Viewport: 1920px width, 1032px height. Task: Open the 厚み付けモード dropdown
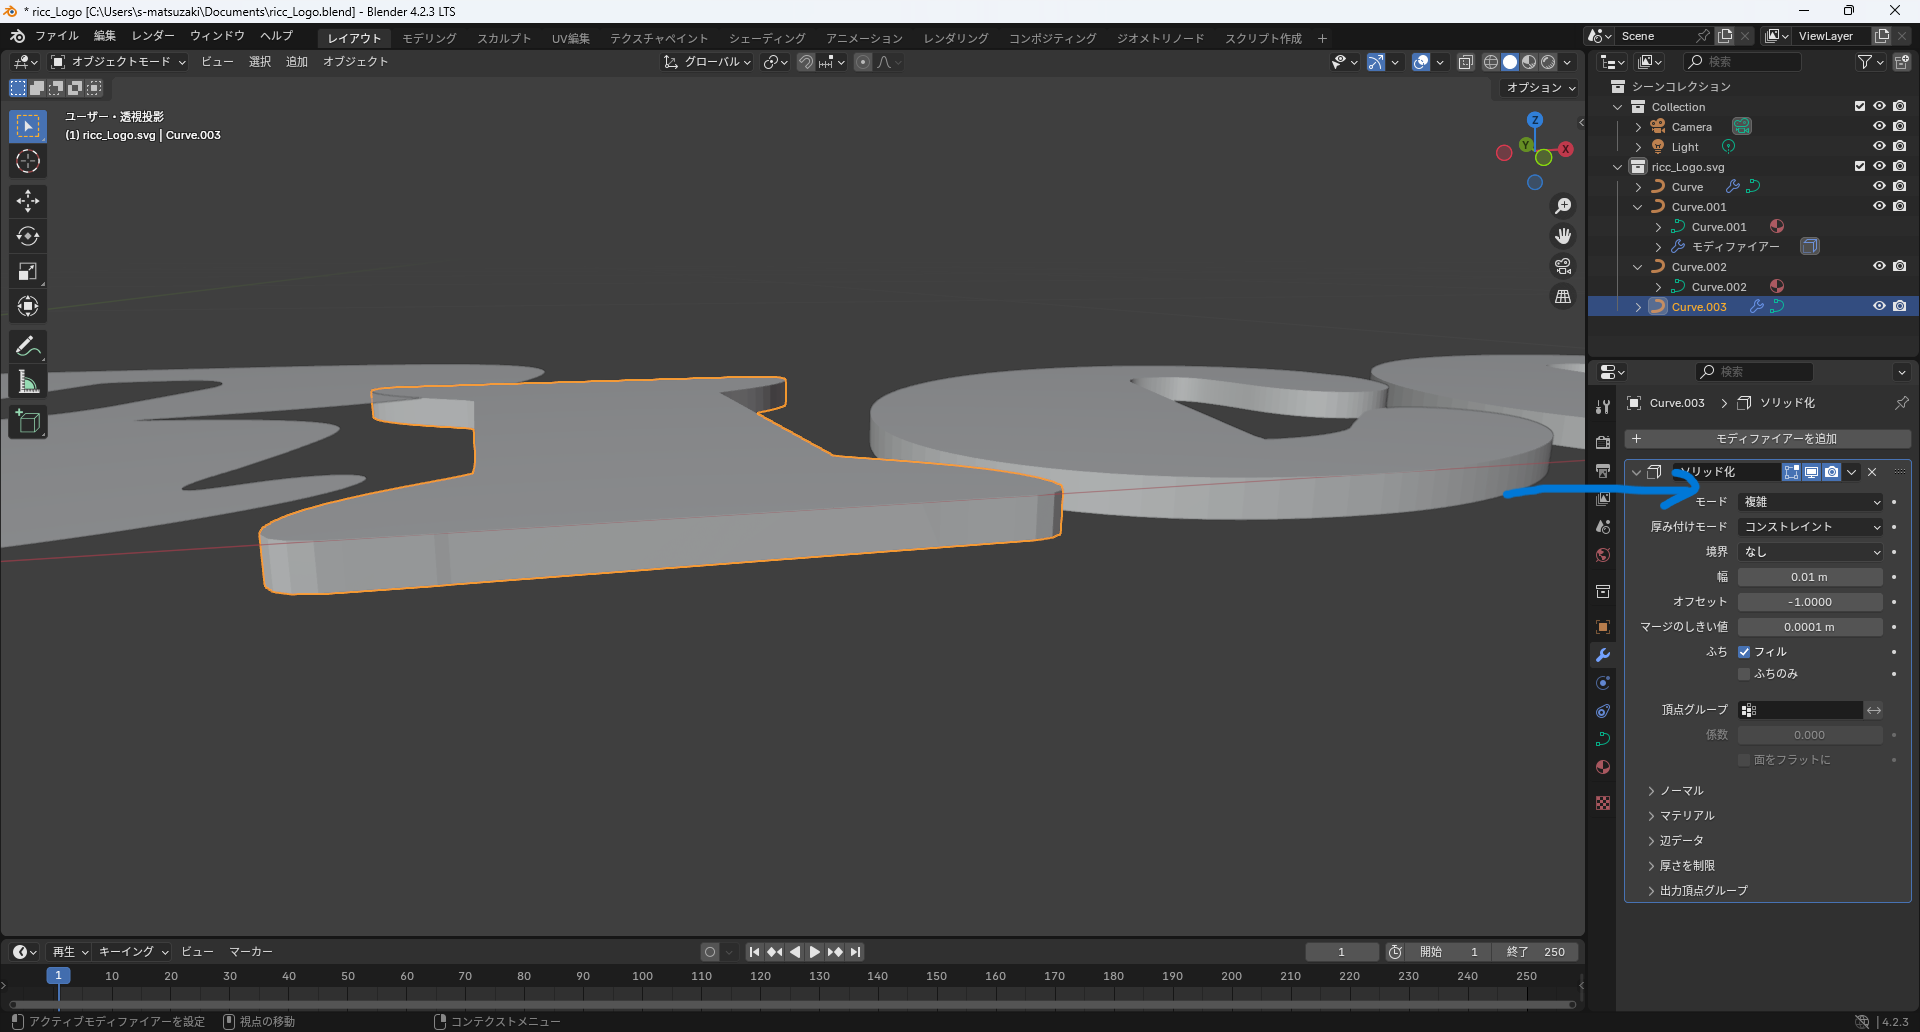click(1811, 527)
